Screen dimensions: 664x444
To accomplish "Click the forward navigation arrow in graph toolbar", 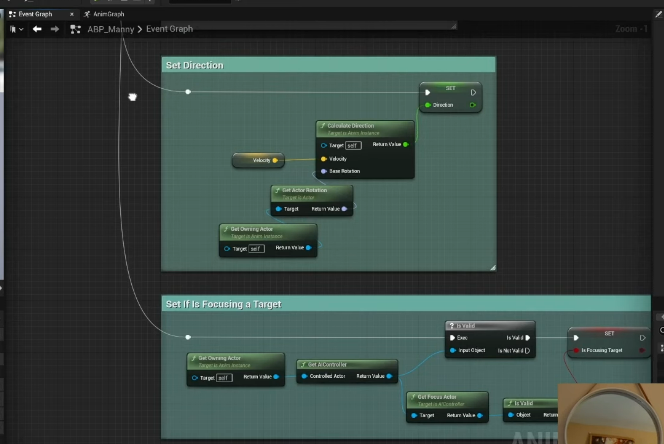I will (54, 29).
